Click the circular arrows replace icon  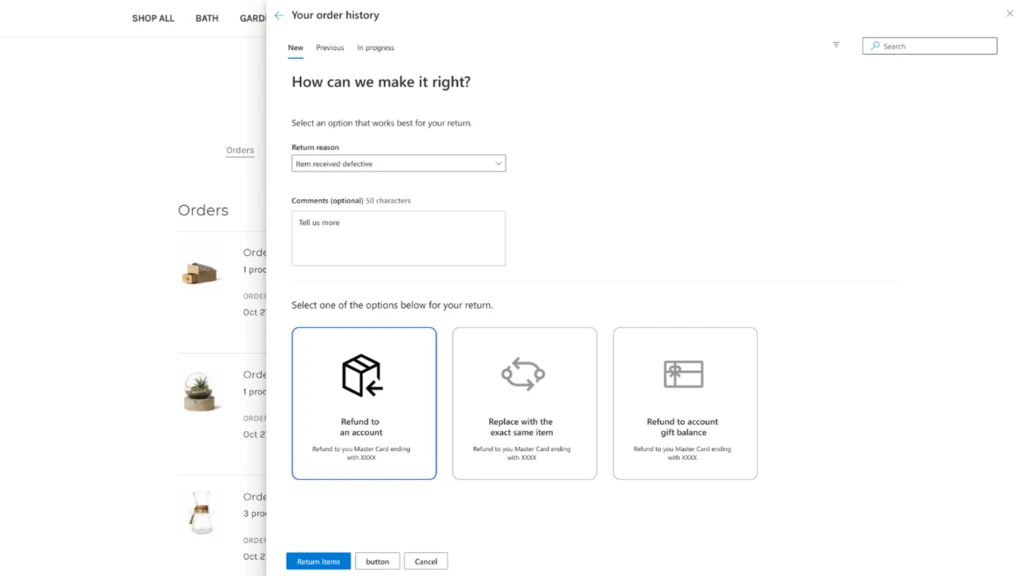[x=524, y=373]
